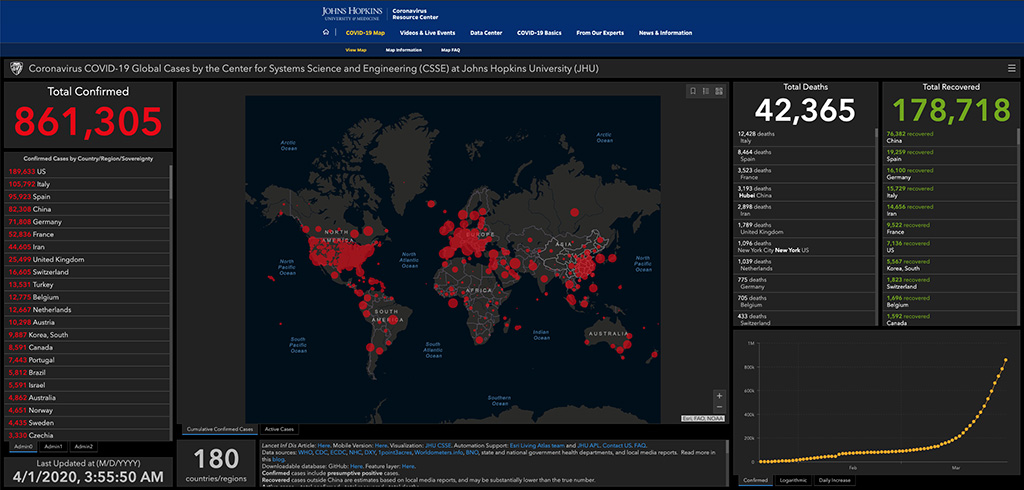Click the JHU shield icon beside the dashboard title
The image size is (1024, 490).
pyautogui.click(x=18, y=69)
